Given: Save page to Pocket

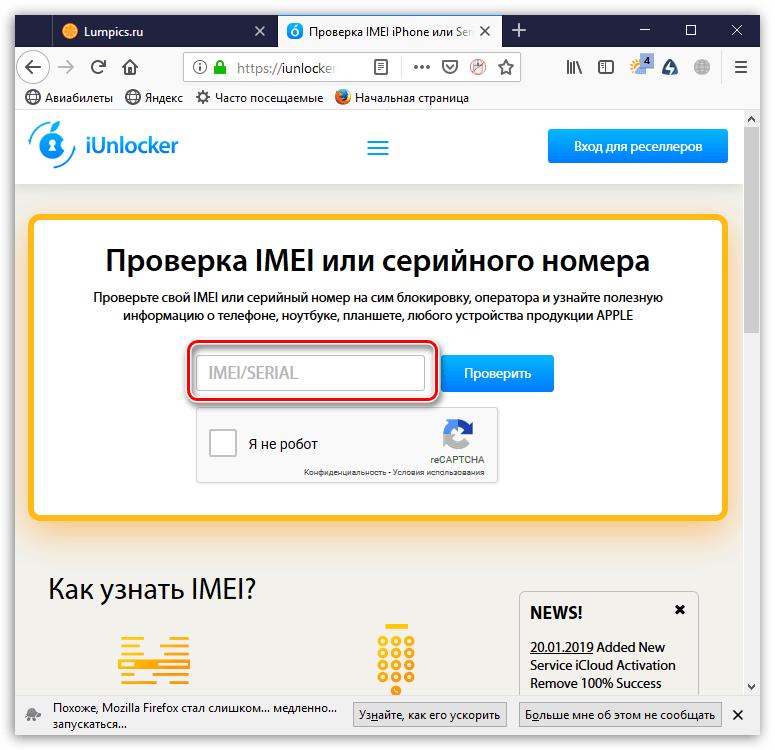Looking at the screenshot, I should click(450, 67).
